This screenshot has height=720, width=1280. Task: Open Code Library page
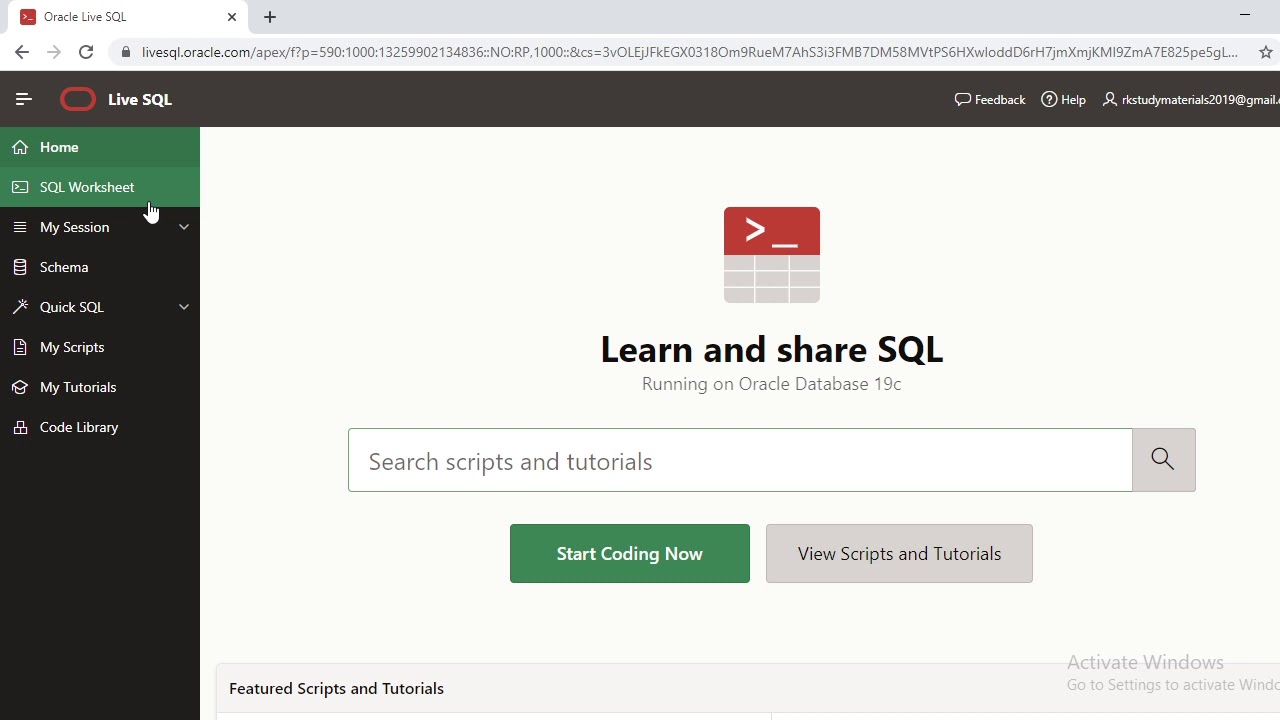pyautogui.click(x=100, y=427)
